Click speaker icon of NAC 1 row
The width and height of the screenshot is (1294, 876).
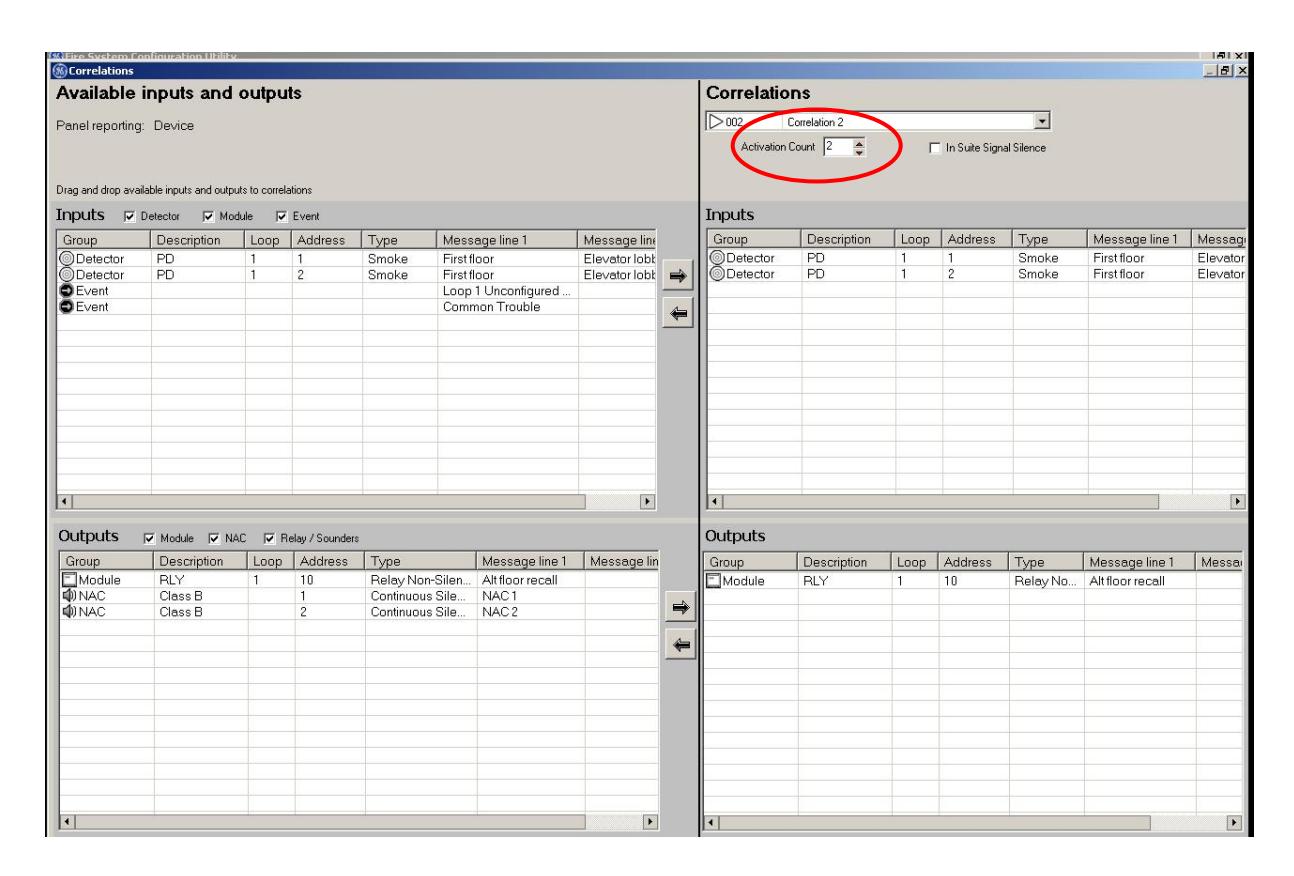click(69, 597)
